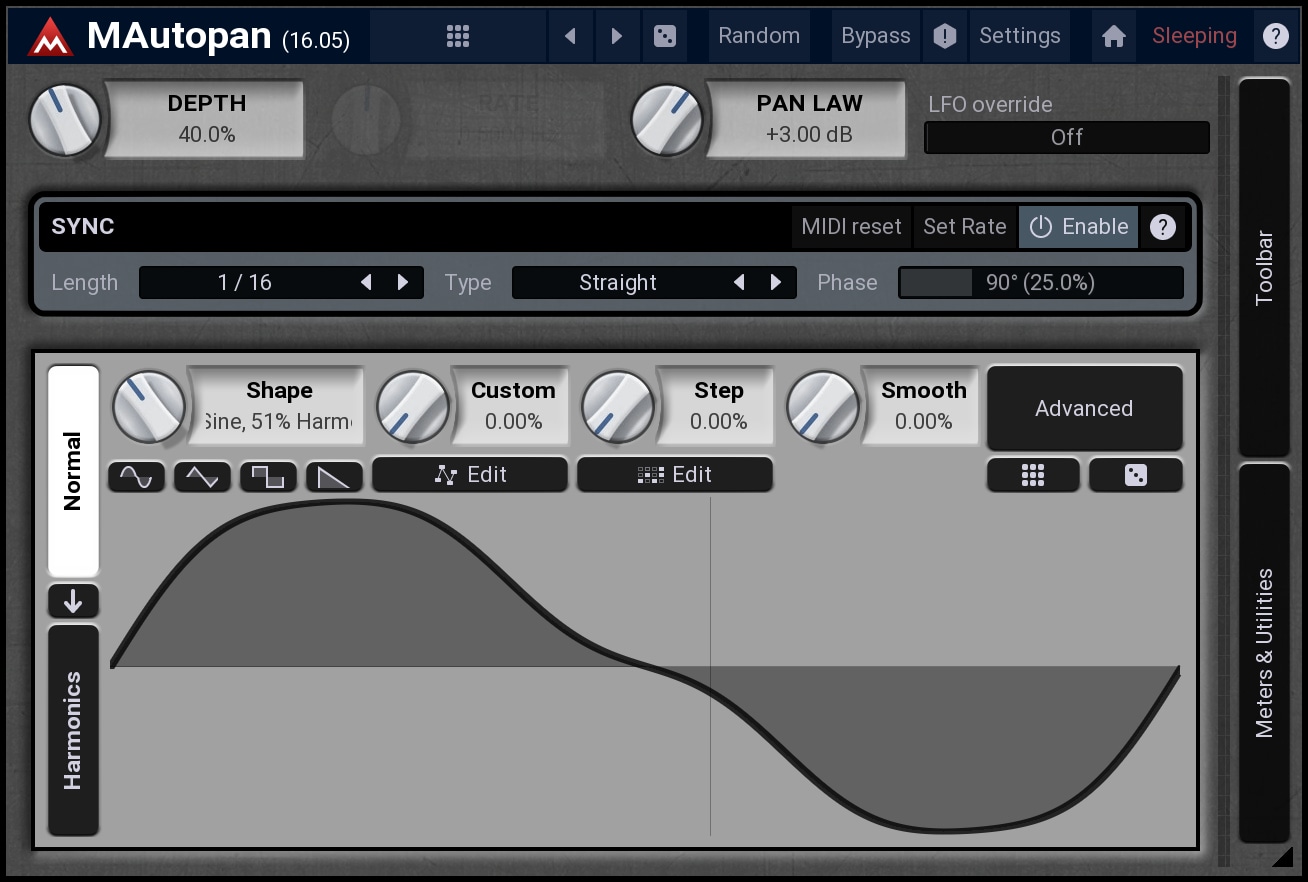Viewport: 1308px width, 882px height.
Task: Click the Smooth 0.00% value box
Action: point(923,408)
